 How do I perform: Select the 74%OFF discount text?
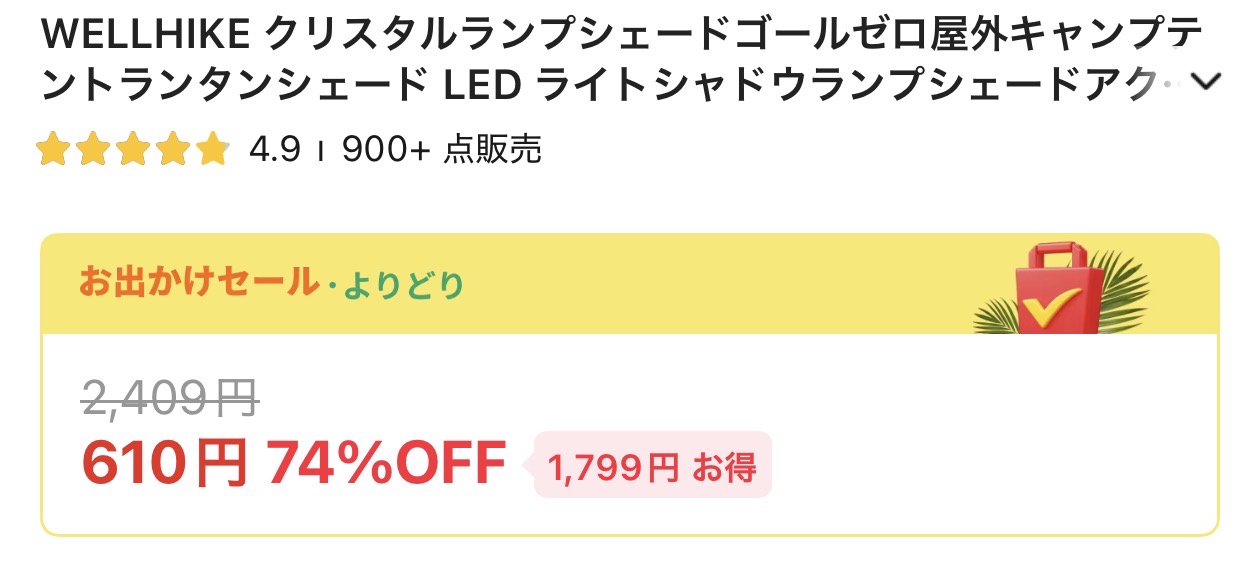(x=386, y=464)
